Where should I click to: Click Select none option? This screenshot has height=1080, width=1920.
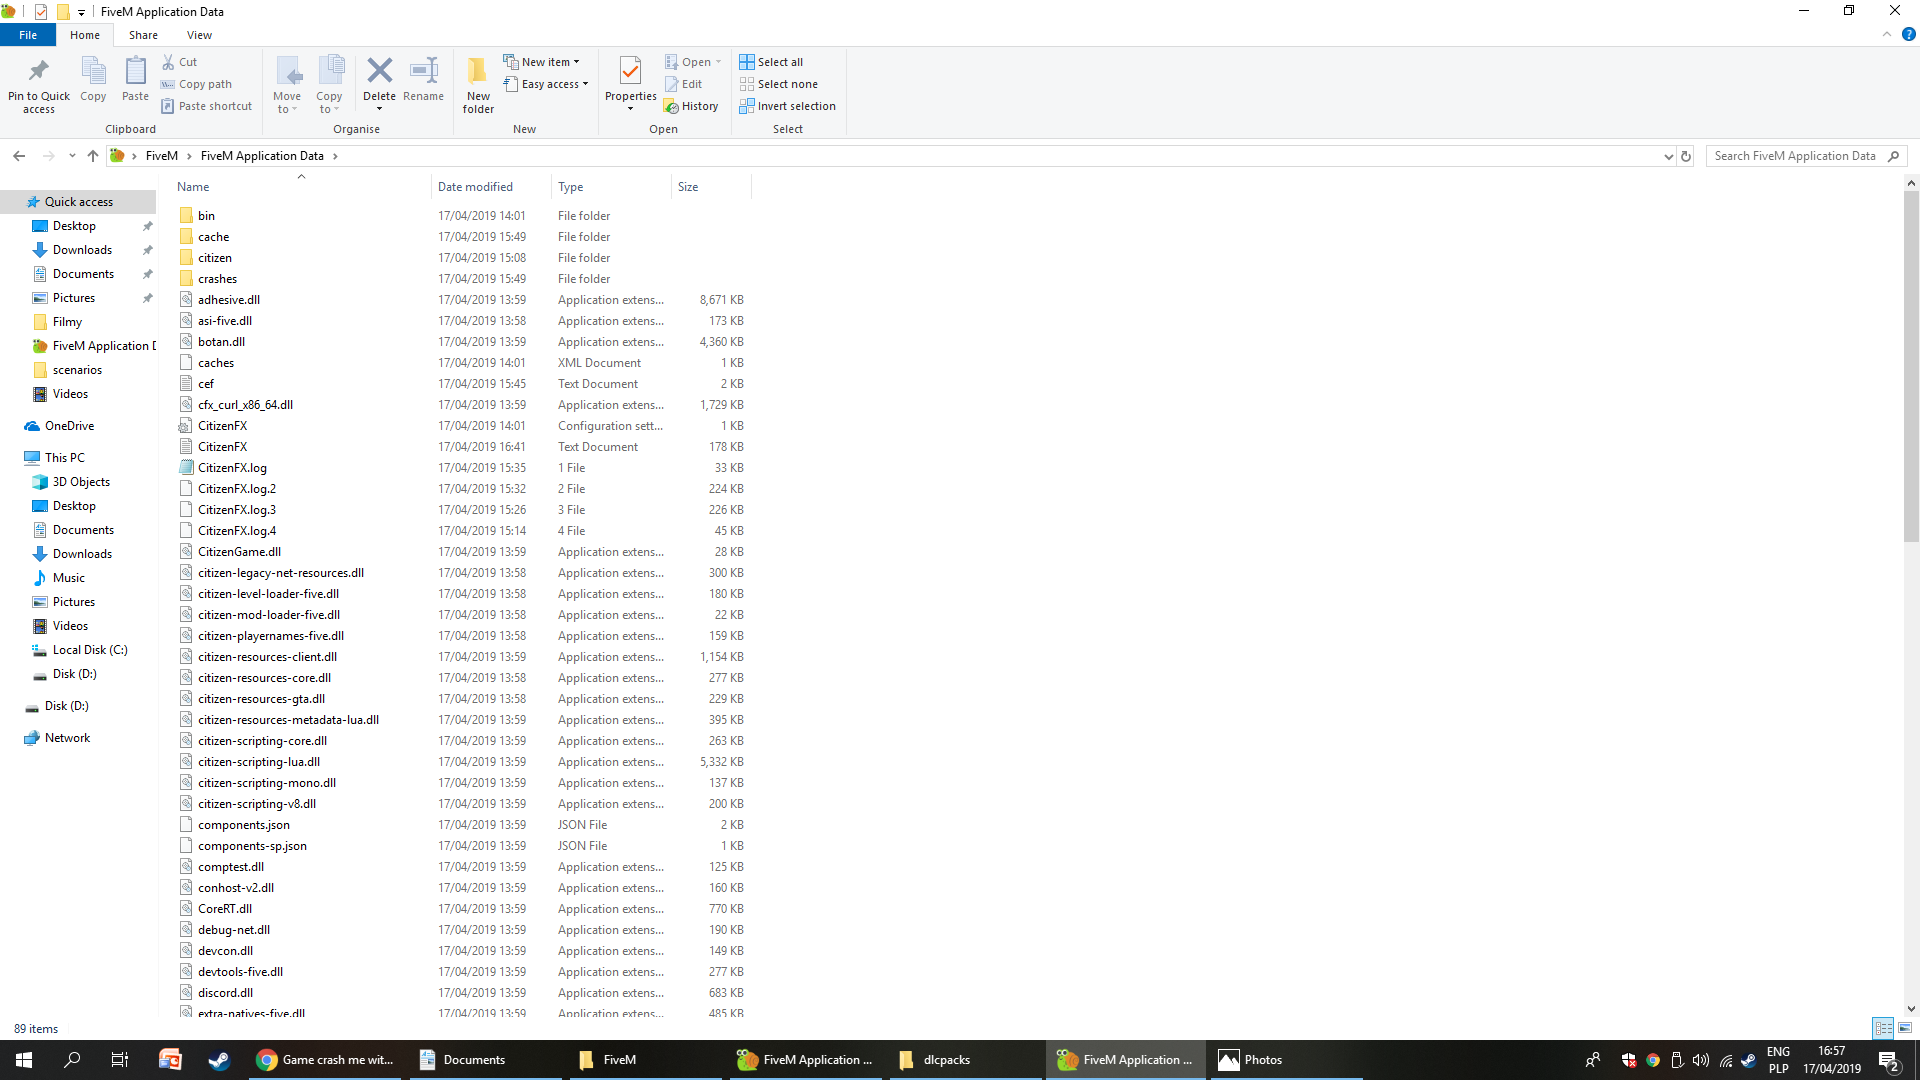(778, 84)
